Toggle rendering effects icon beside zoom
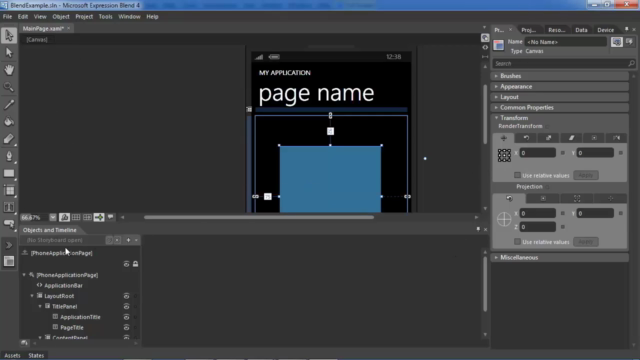Image resolution: width=640 pixels, height=360 pixels. coord(64,217)
